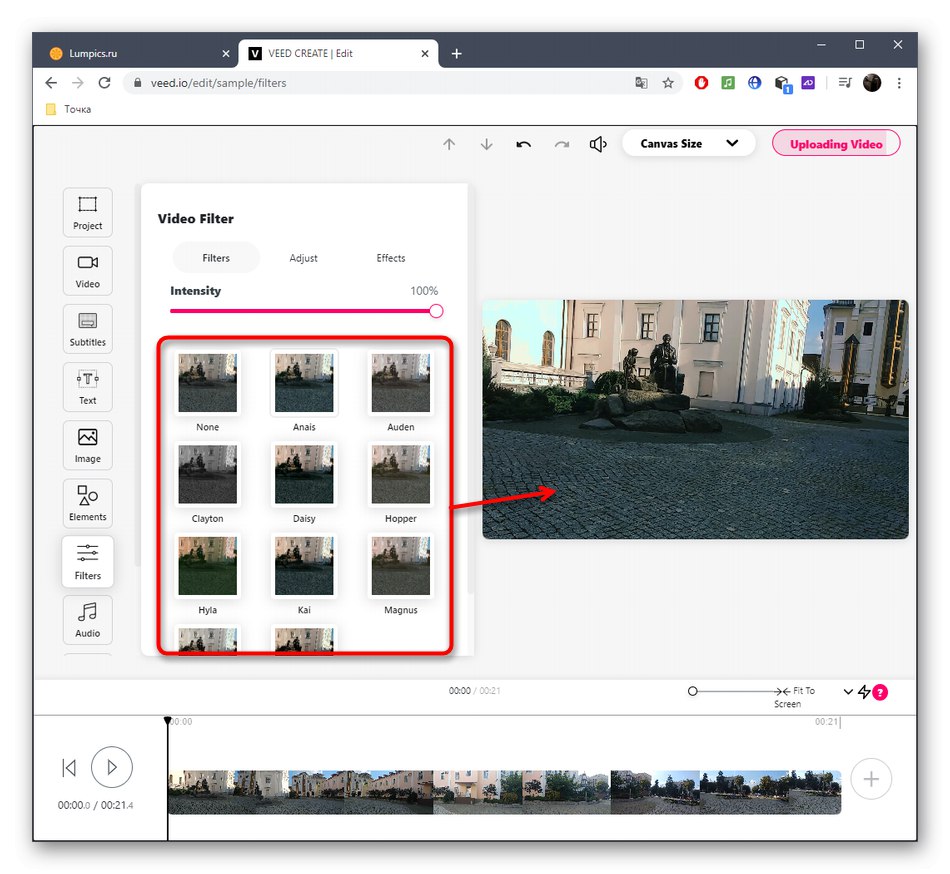This screenshot has width=950, height=874.
Task: Click the pink help question icon
Action: pos(881,692)
